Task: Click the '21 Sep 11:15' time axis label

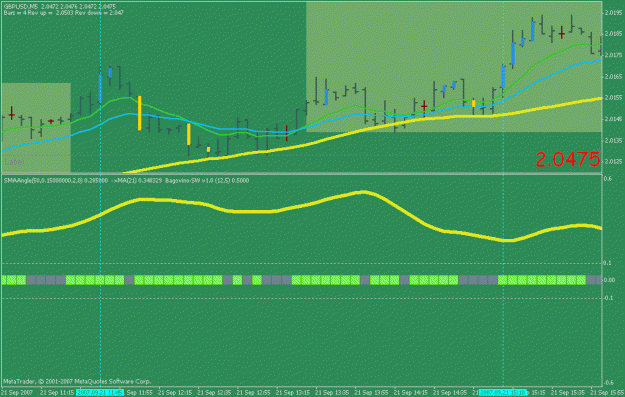Action: (x=57, y=393)
